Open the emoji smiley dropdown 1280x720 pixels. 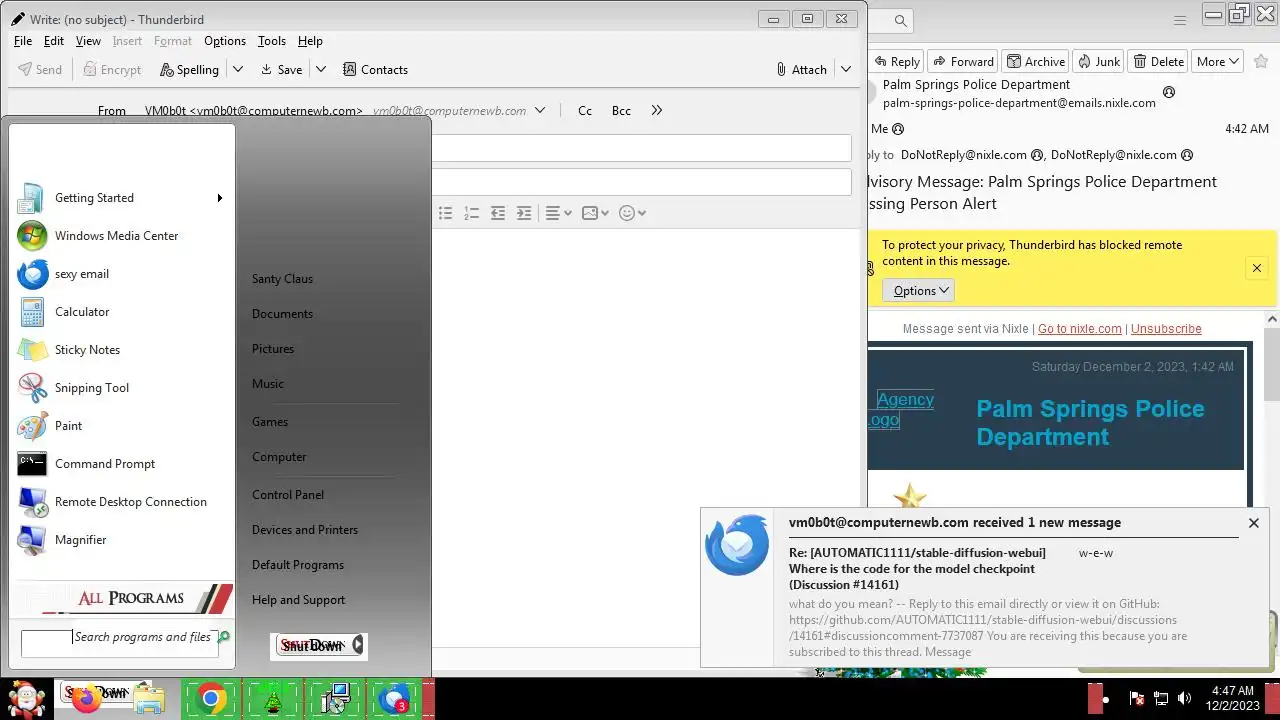632,213
